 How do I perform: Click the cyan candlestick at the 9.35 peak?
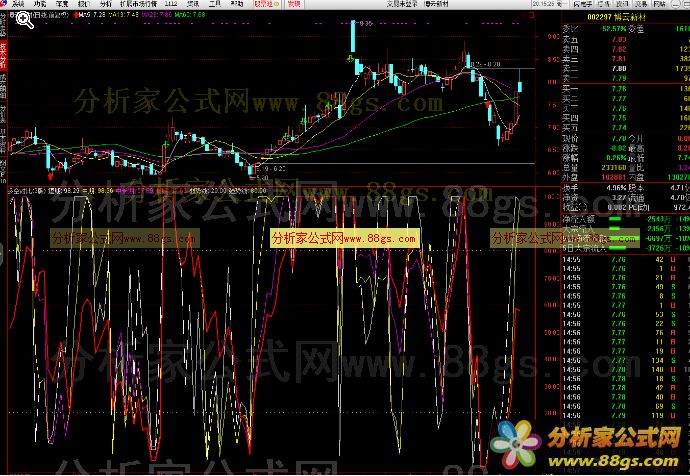pyautogui.click(x=353, y=37)
